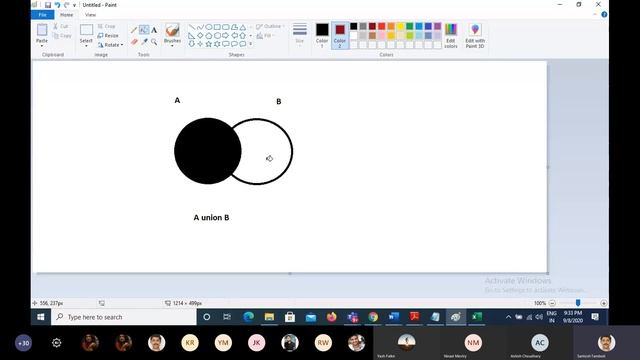Viewport: 640px width, 360px height.
Task: Open Google Chrome from taskbar
Action: 373,317
